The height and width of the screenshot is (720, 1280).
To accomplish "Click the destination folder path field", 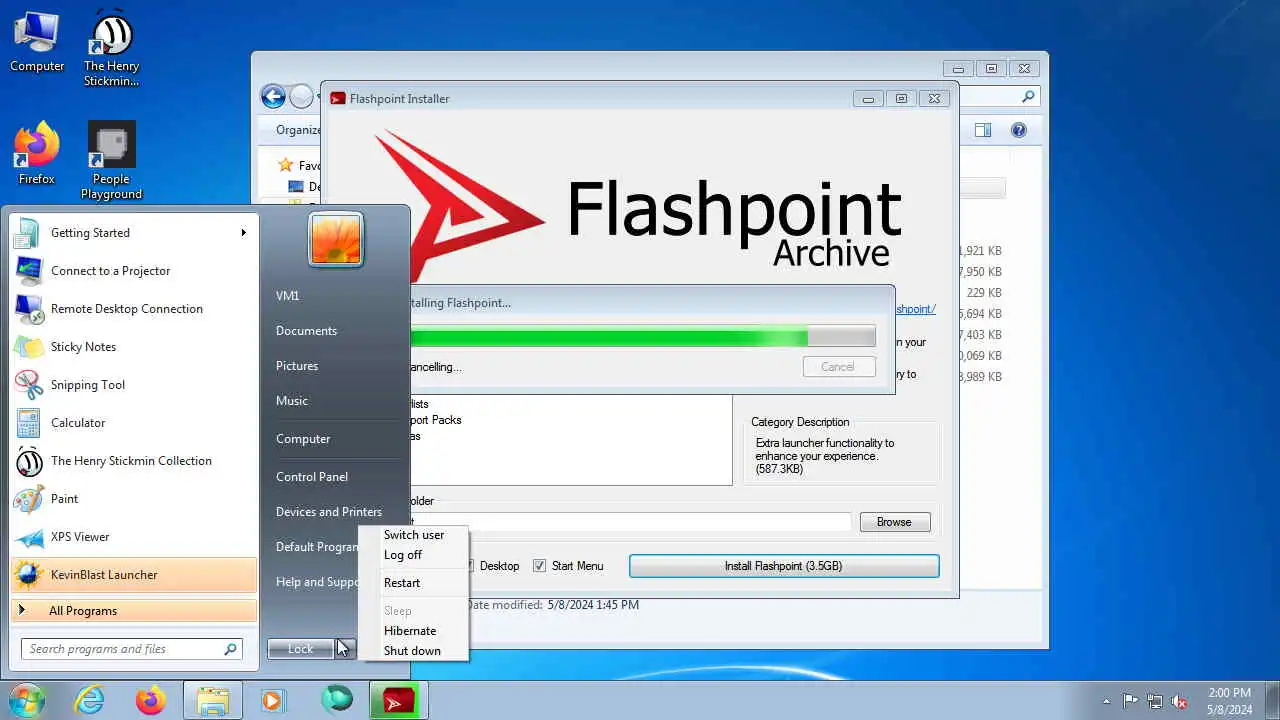I will (630, 522).
